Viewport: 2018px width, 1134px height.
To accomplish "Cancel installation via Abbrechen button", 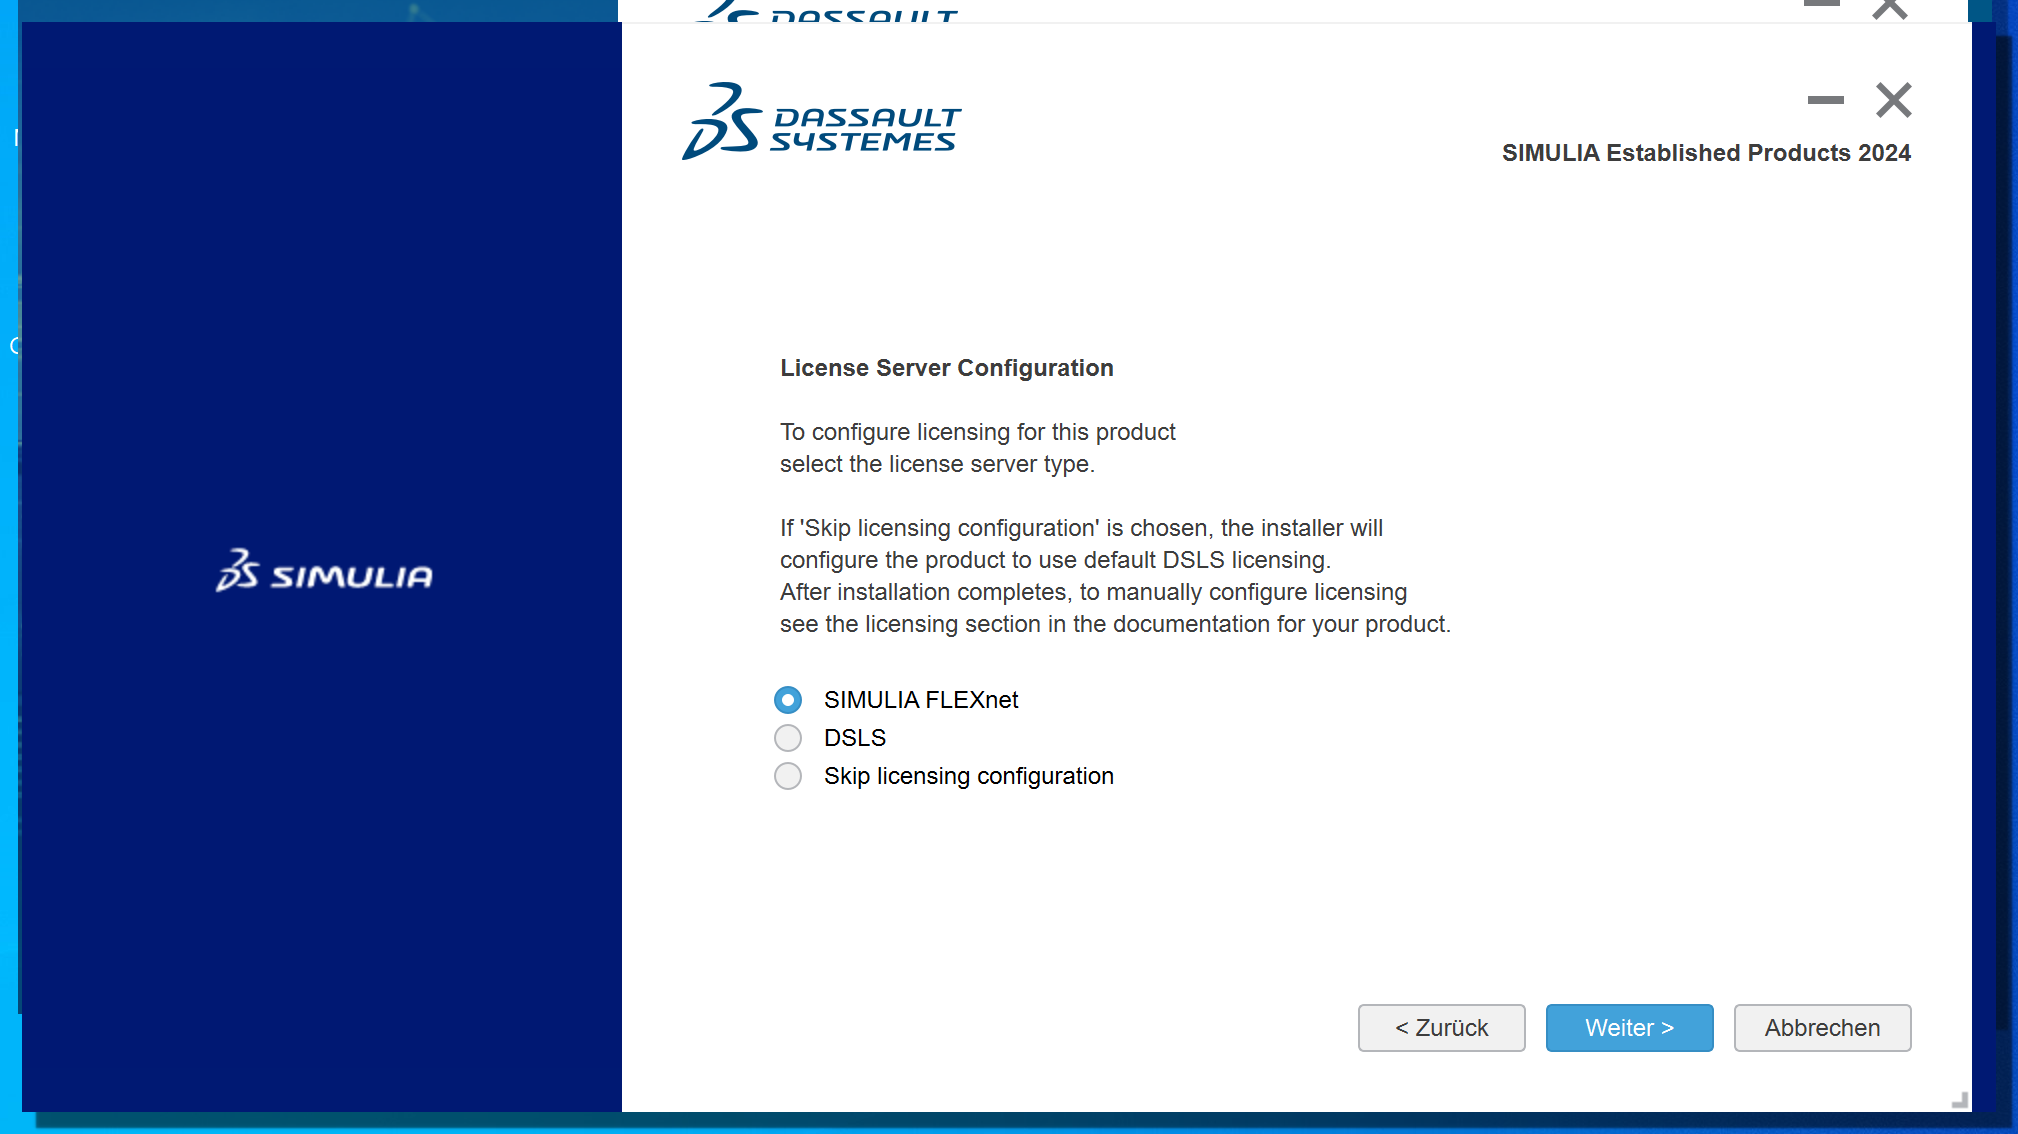I will (1822, 1028).
